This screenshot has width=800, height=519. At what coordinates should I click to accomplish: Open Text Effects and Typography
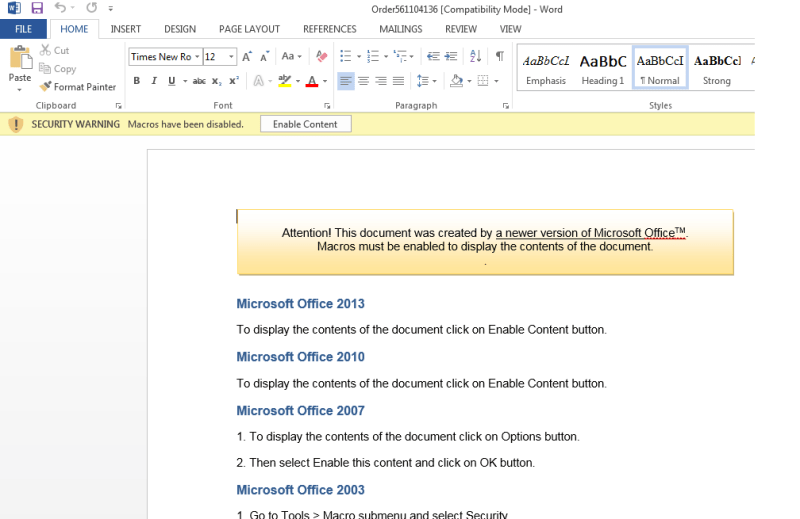259,81
